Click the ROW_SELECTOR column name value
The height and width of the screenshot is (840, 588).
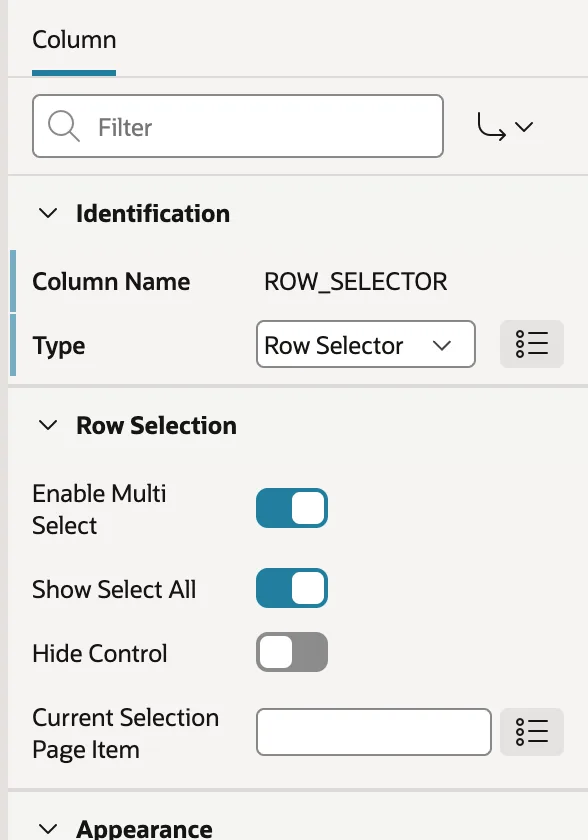pyautogui.click(x=356, y=282)
